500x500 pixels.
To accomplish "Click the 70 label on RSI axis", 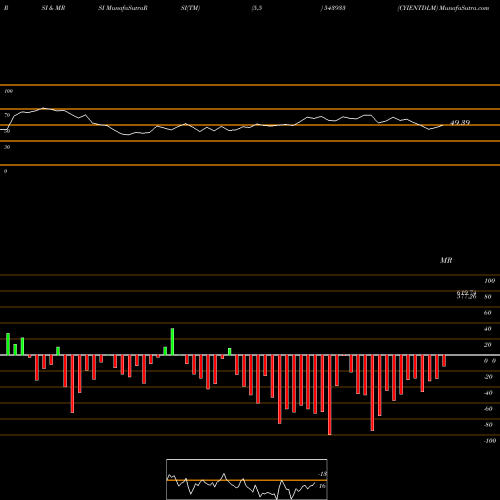I will click(x=7, y=115).
